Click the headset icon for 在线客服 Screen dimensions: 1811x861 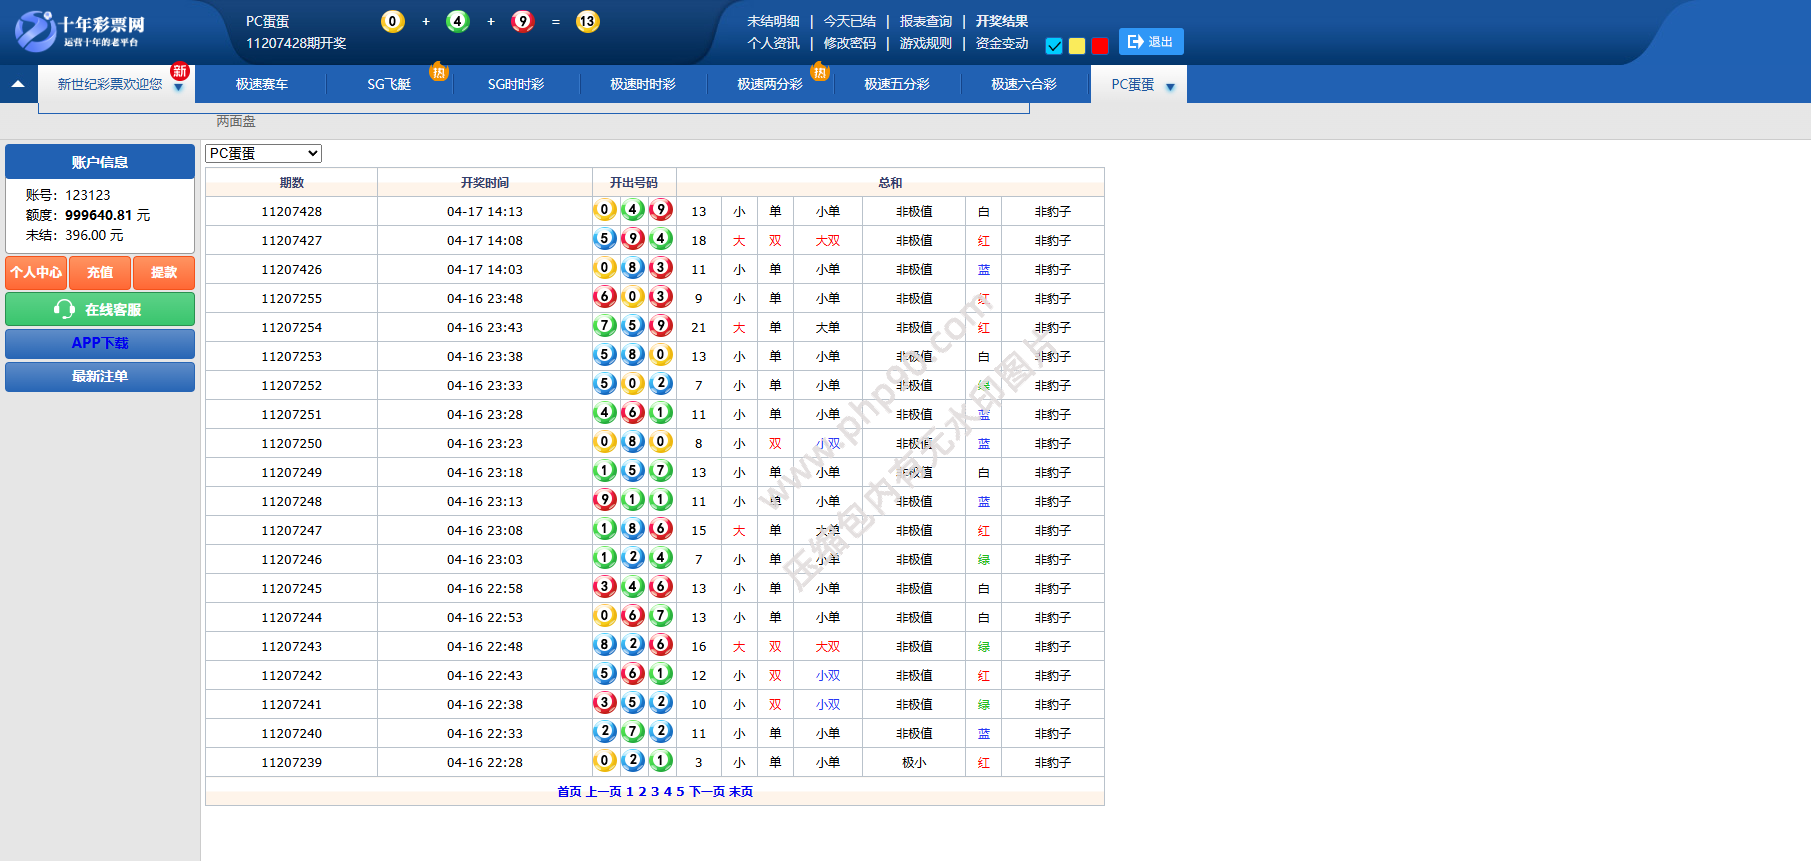coord(64,309)
